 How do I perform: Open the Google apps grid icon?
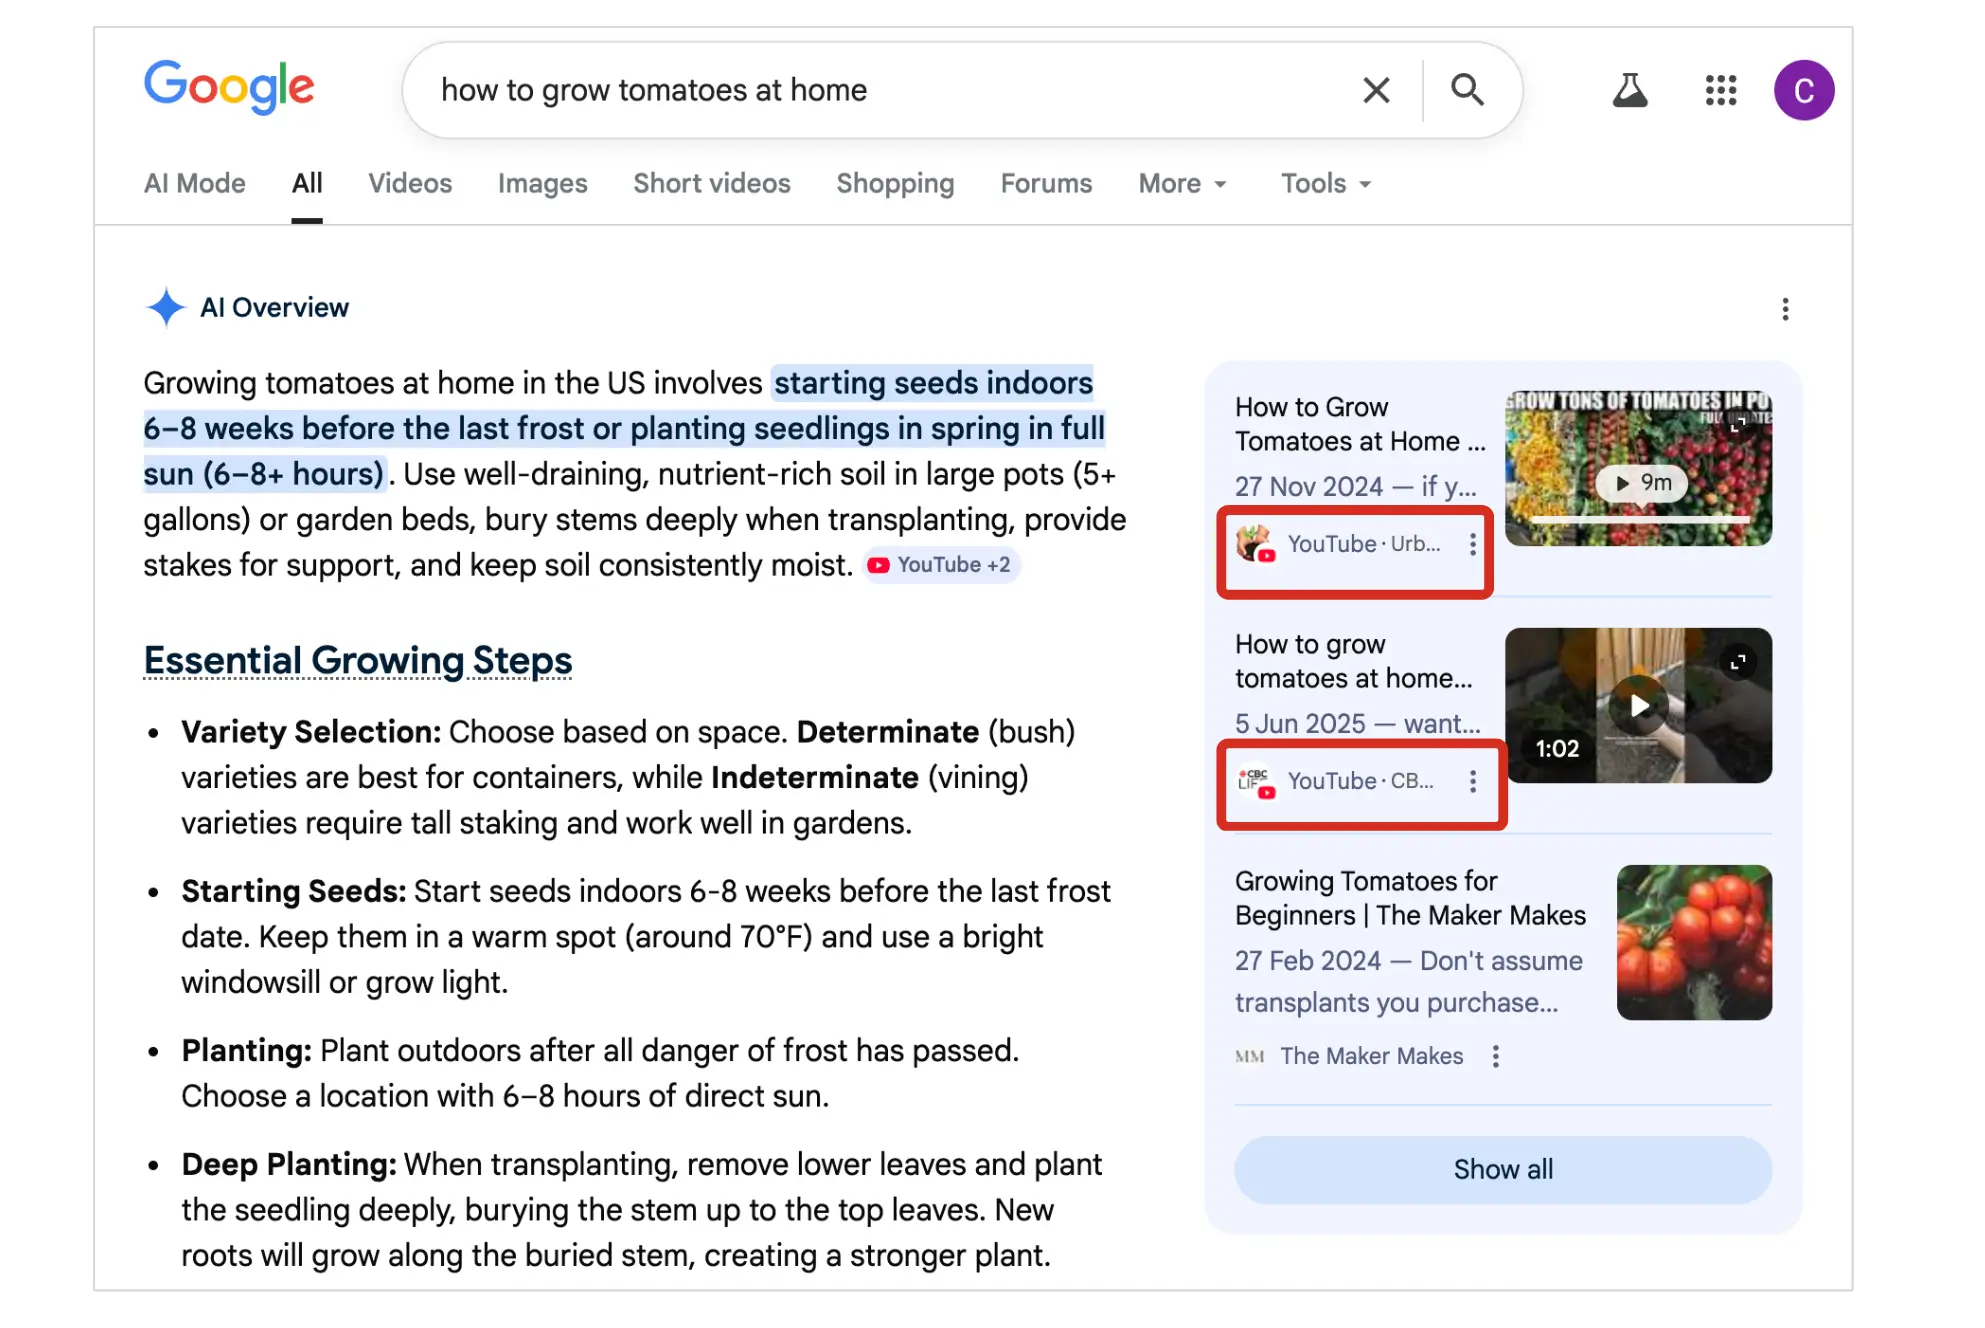click(x=1720, y=90)
